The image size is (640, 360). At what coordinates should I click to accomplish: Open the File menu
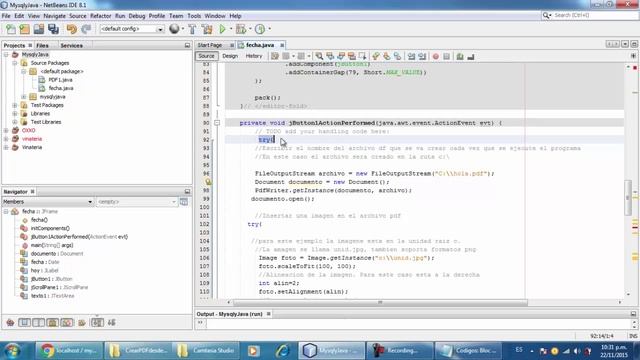6,16
